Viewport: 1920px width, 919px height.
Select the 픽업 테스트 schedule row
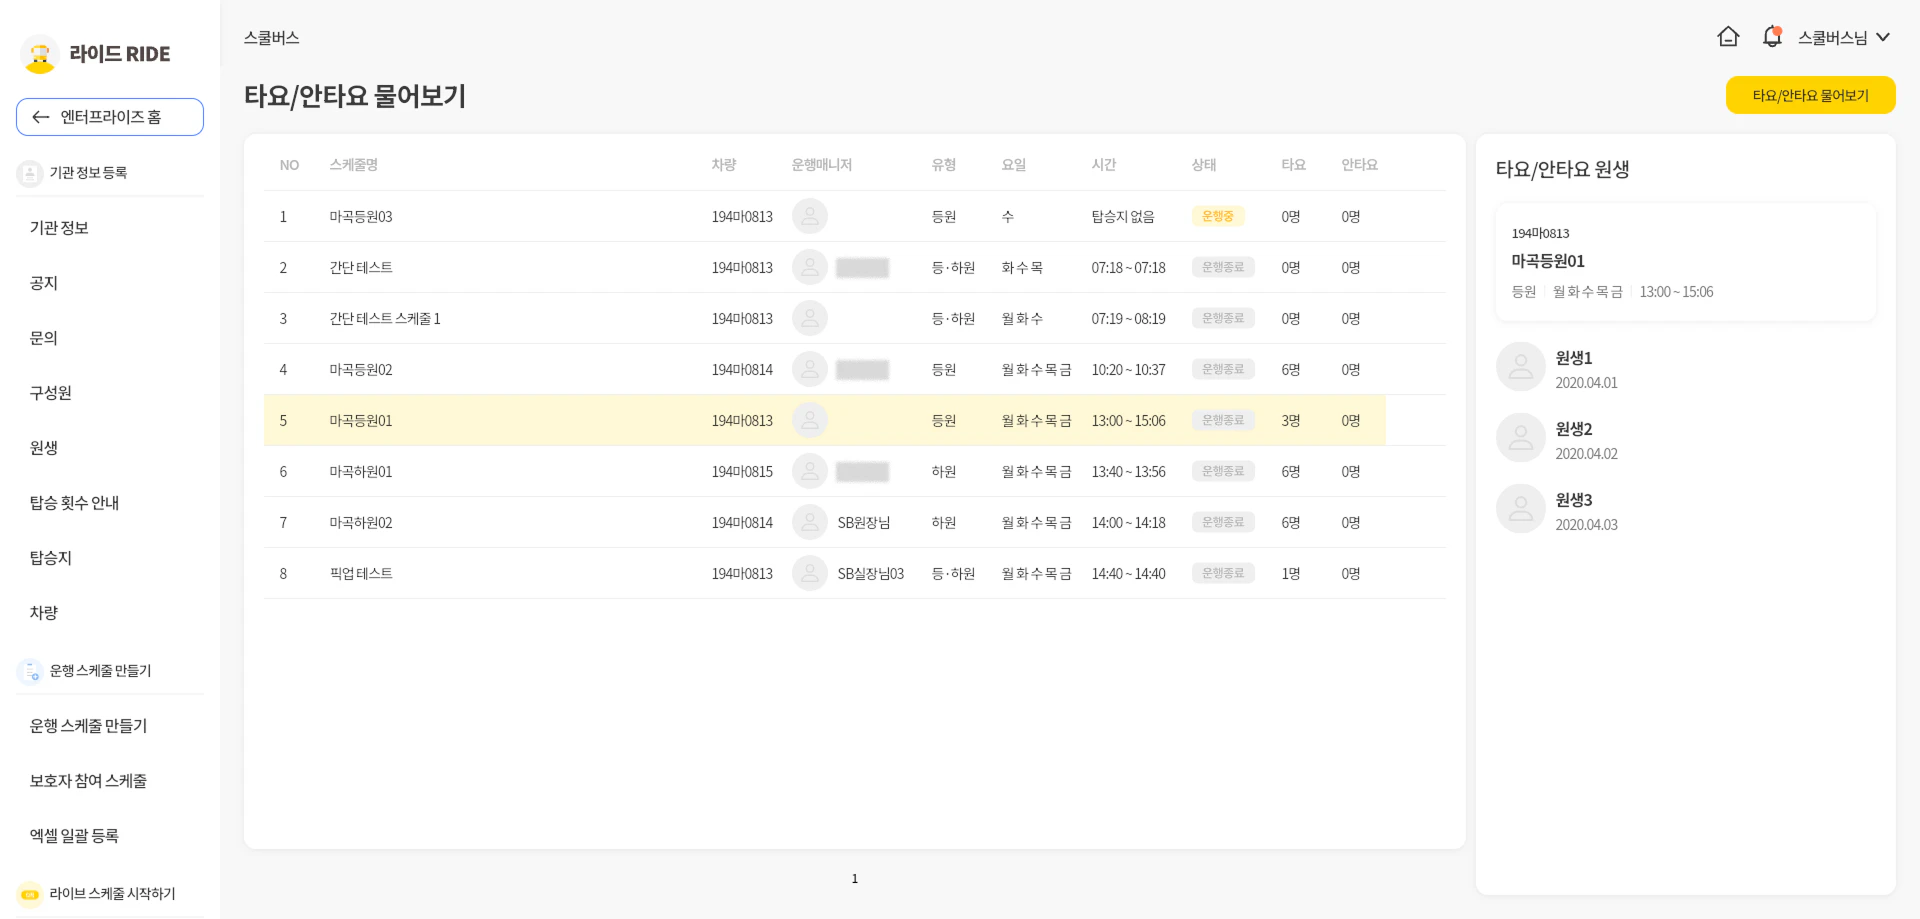pyautogui.click(x=361, y=574)
